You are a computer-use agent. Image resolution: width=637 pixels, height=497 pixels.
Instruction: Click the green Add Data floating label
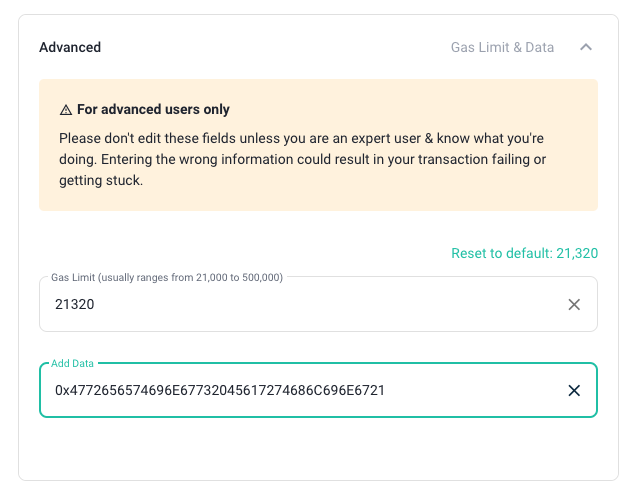[x=72, y=363]
